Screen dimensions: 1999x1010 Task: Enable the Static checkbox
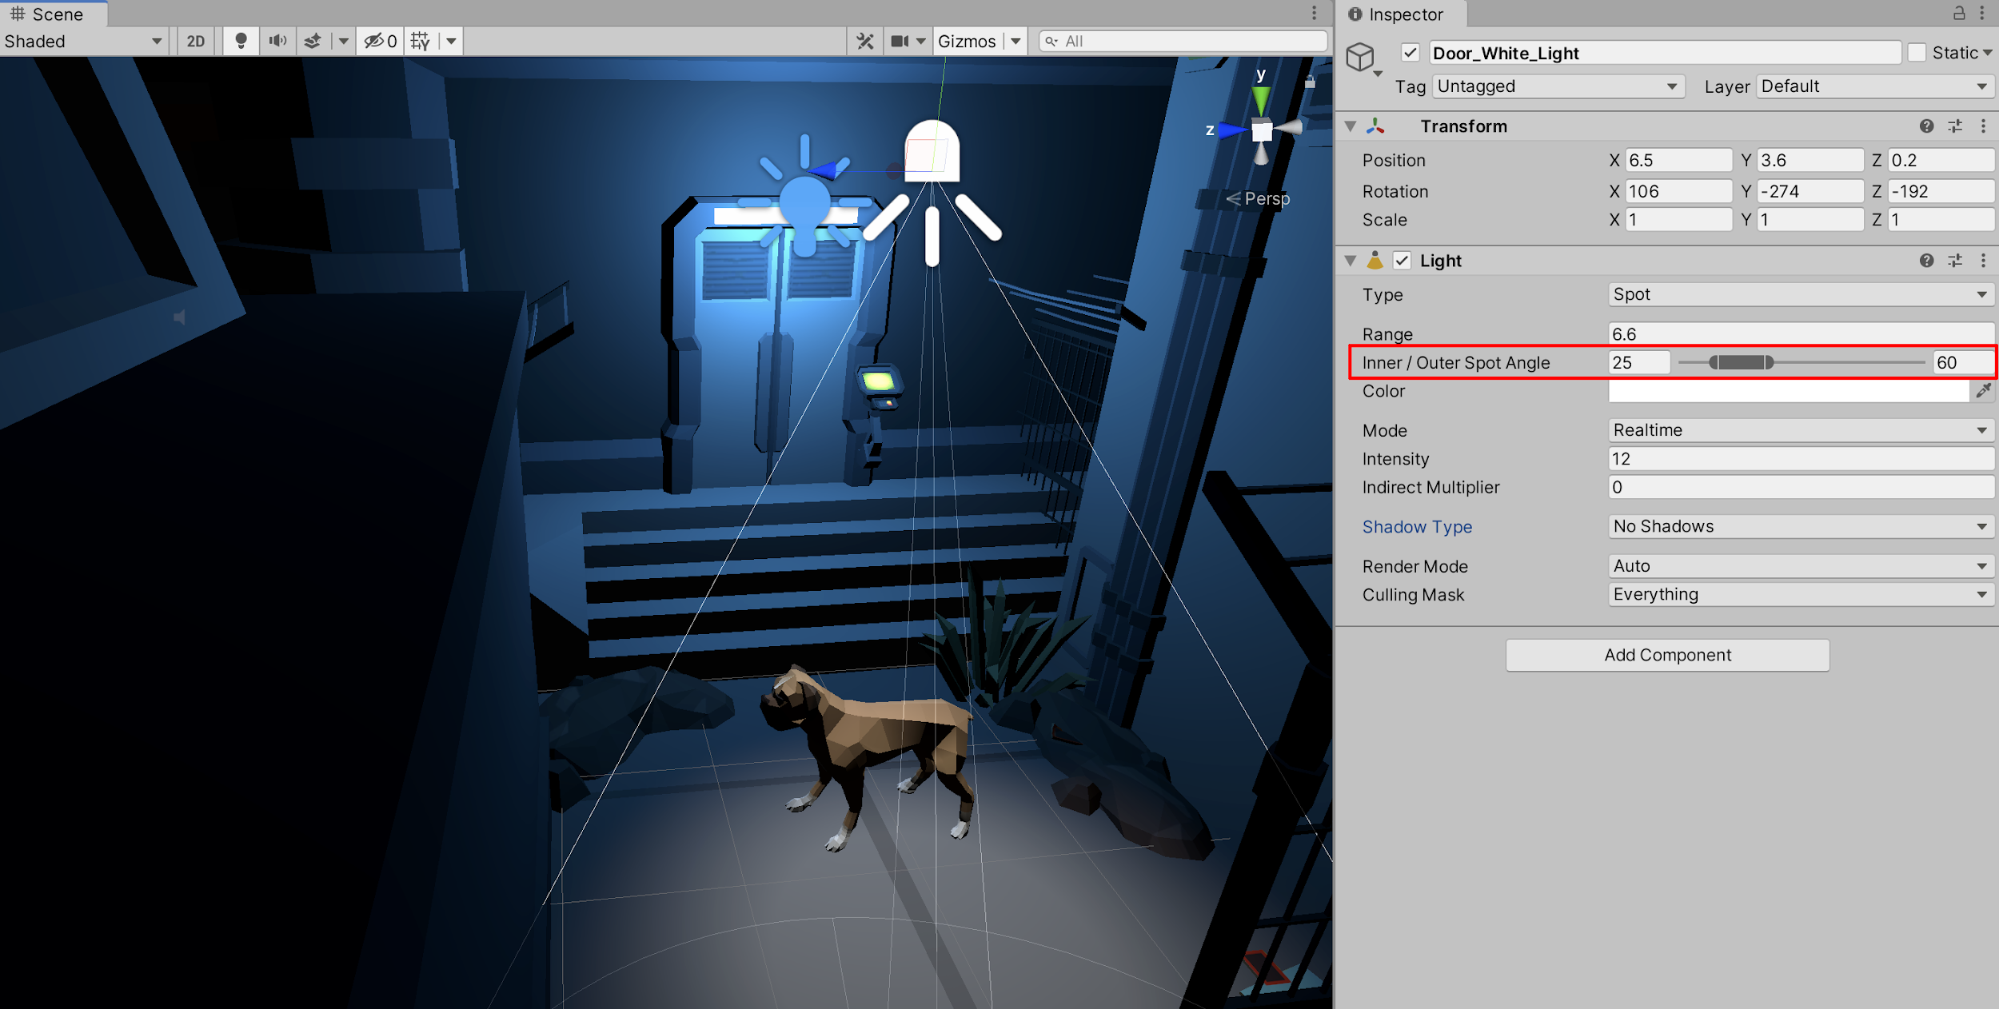1917,53
